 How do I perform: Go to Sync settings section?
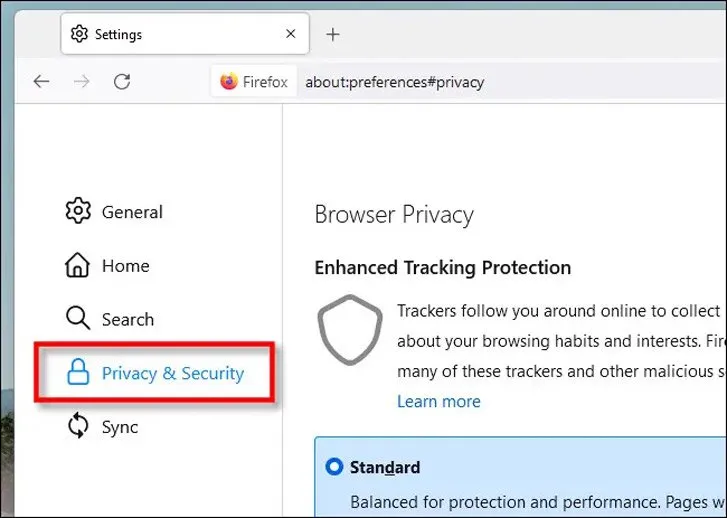tap(119, 427)
